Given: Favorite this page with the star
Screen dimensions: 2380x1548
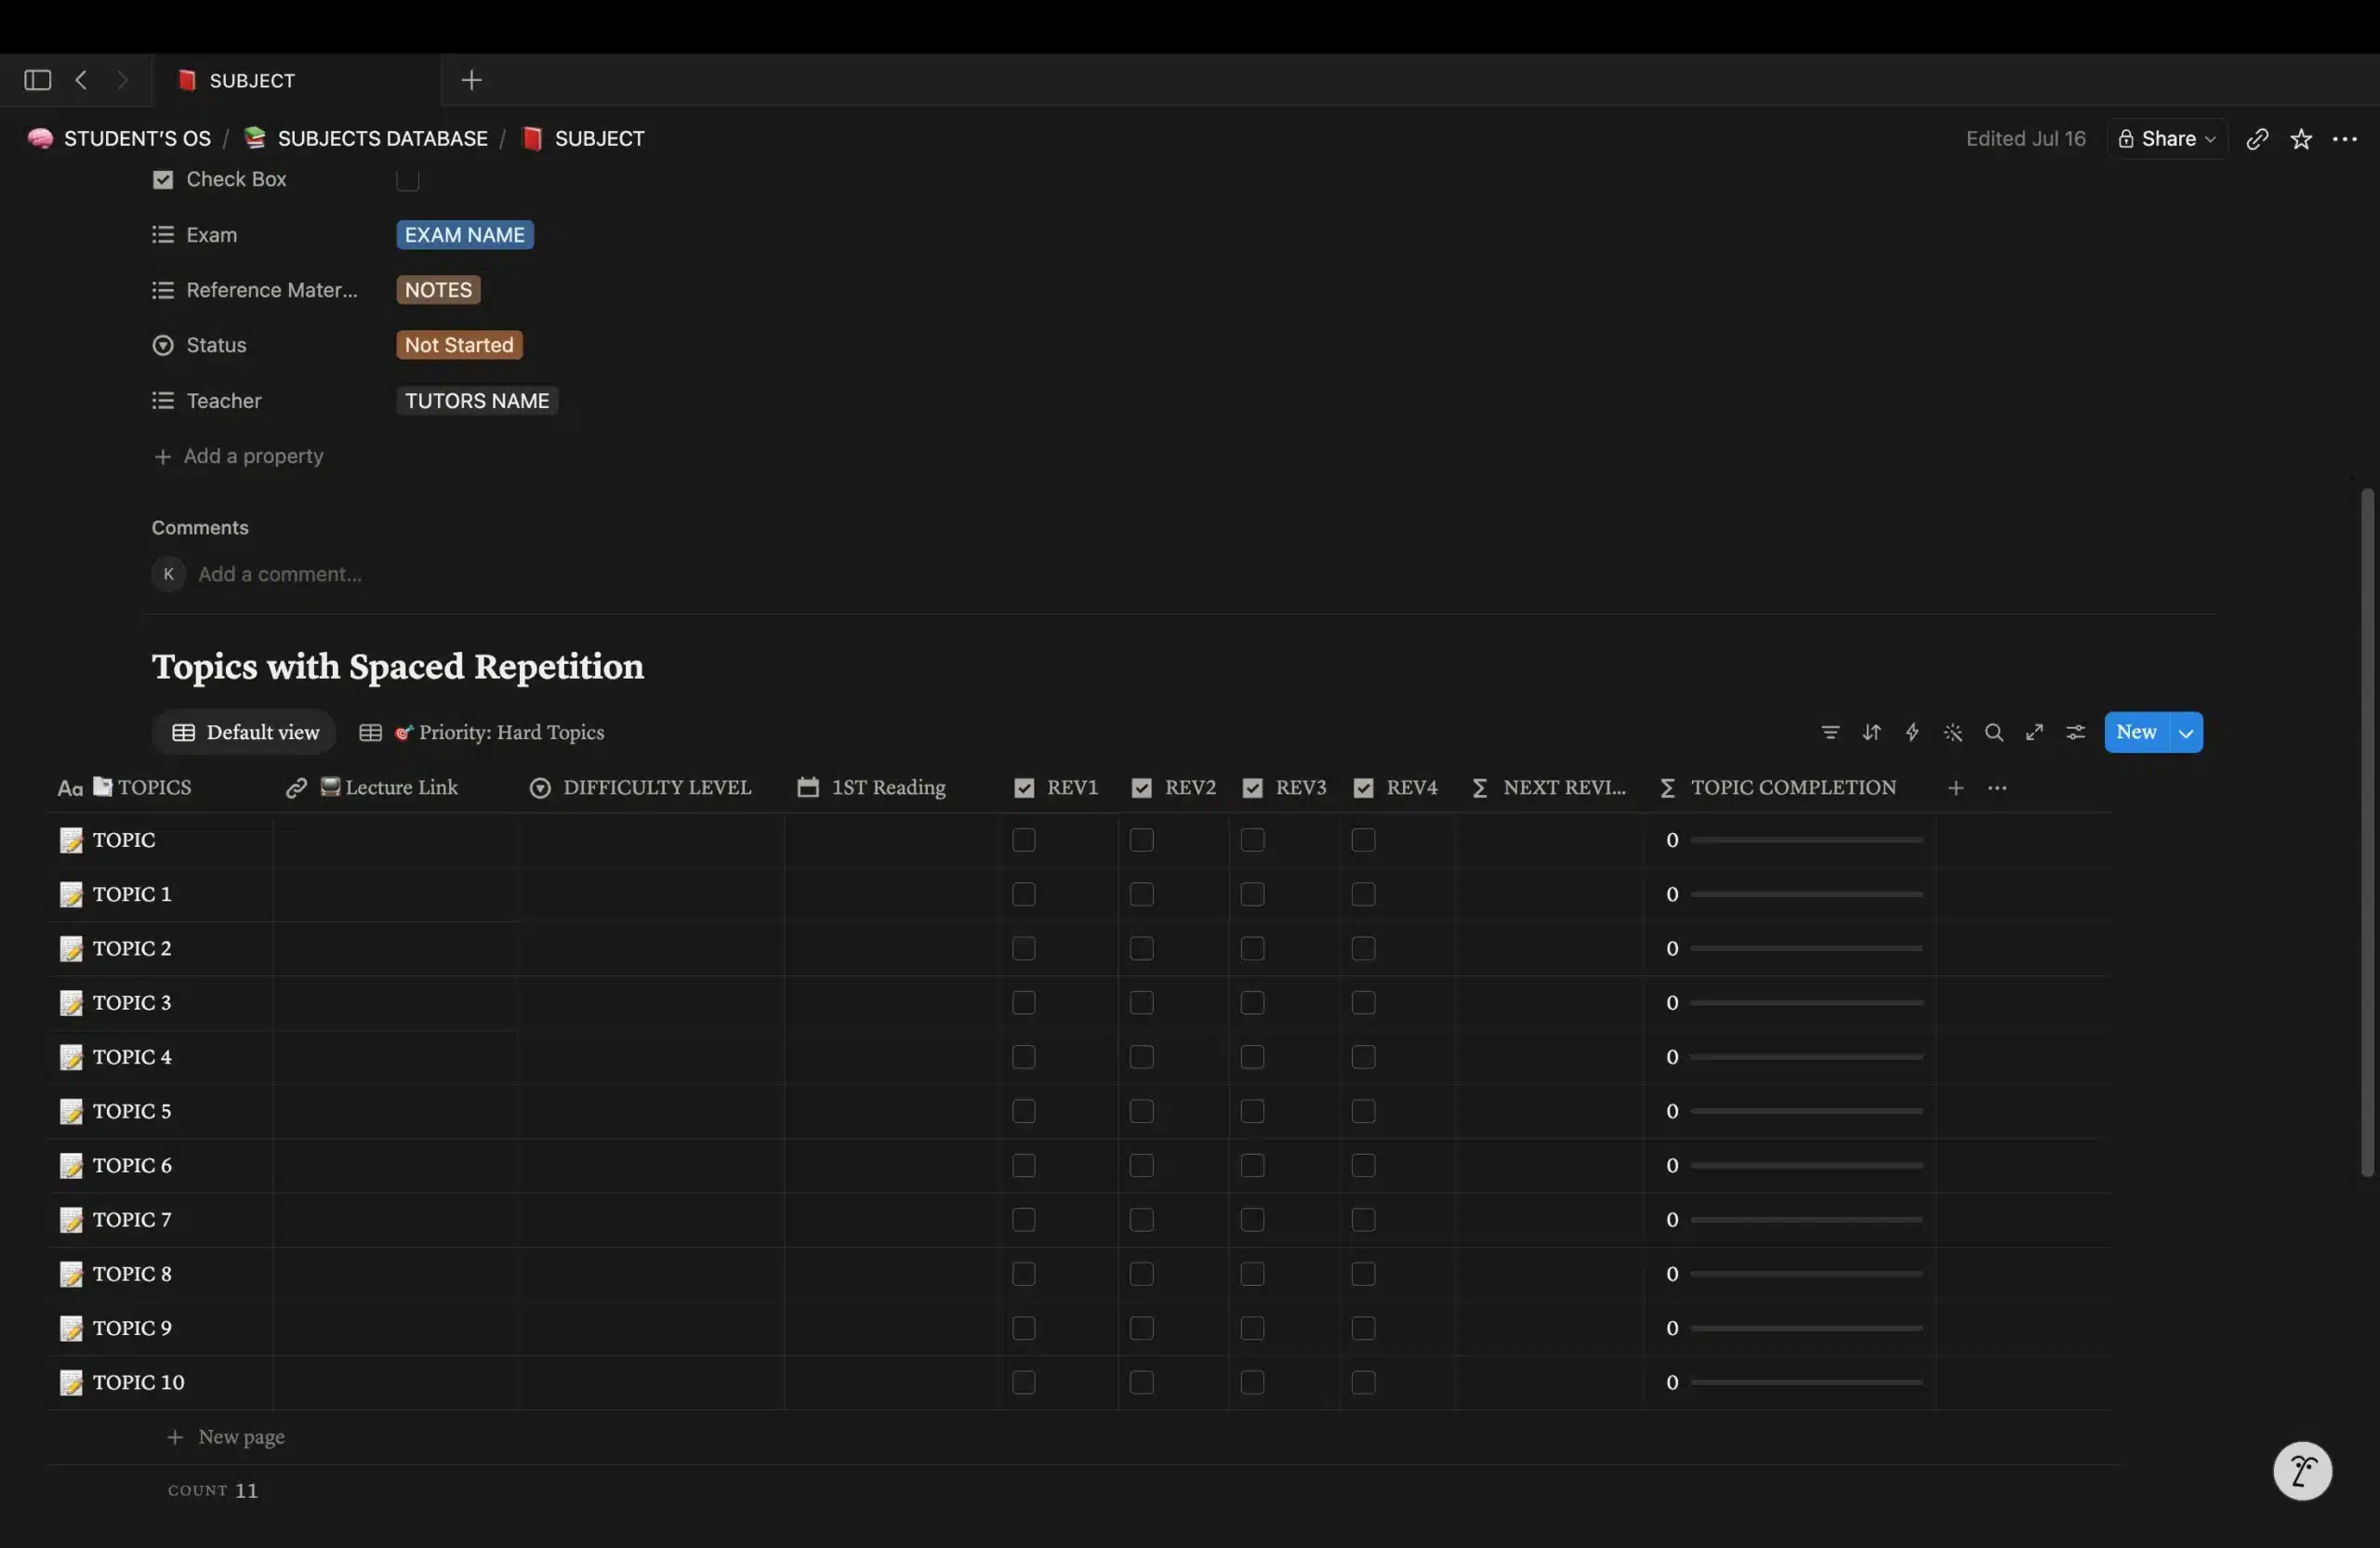Looking at the screenshot, I should click(2301, 139).
